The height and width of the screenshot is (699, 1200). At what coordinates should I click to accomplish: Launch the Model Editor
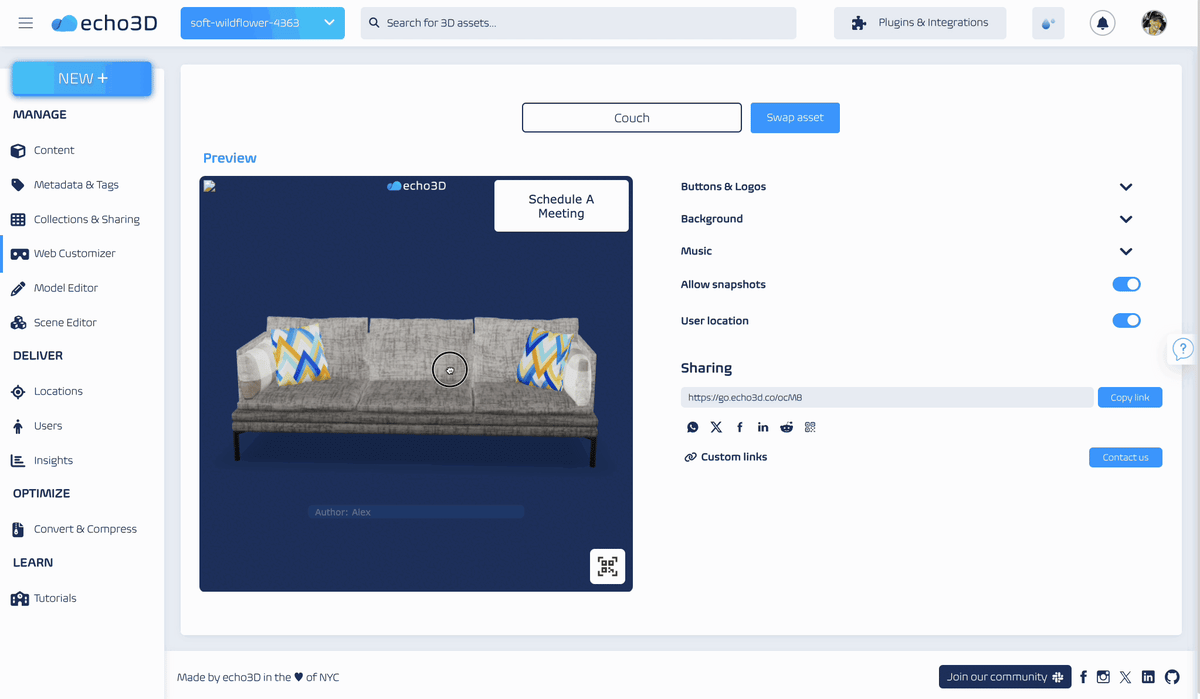click(68, 287)
